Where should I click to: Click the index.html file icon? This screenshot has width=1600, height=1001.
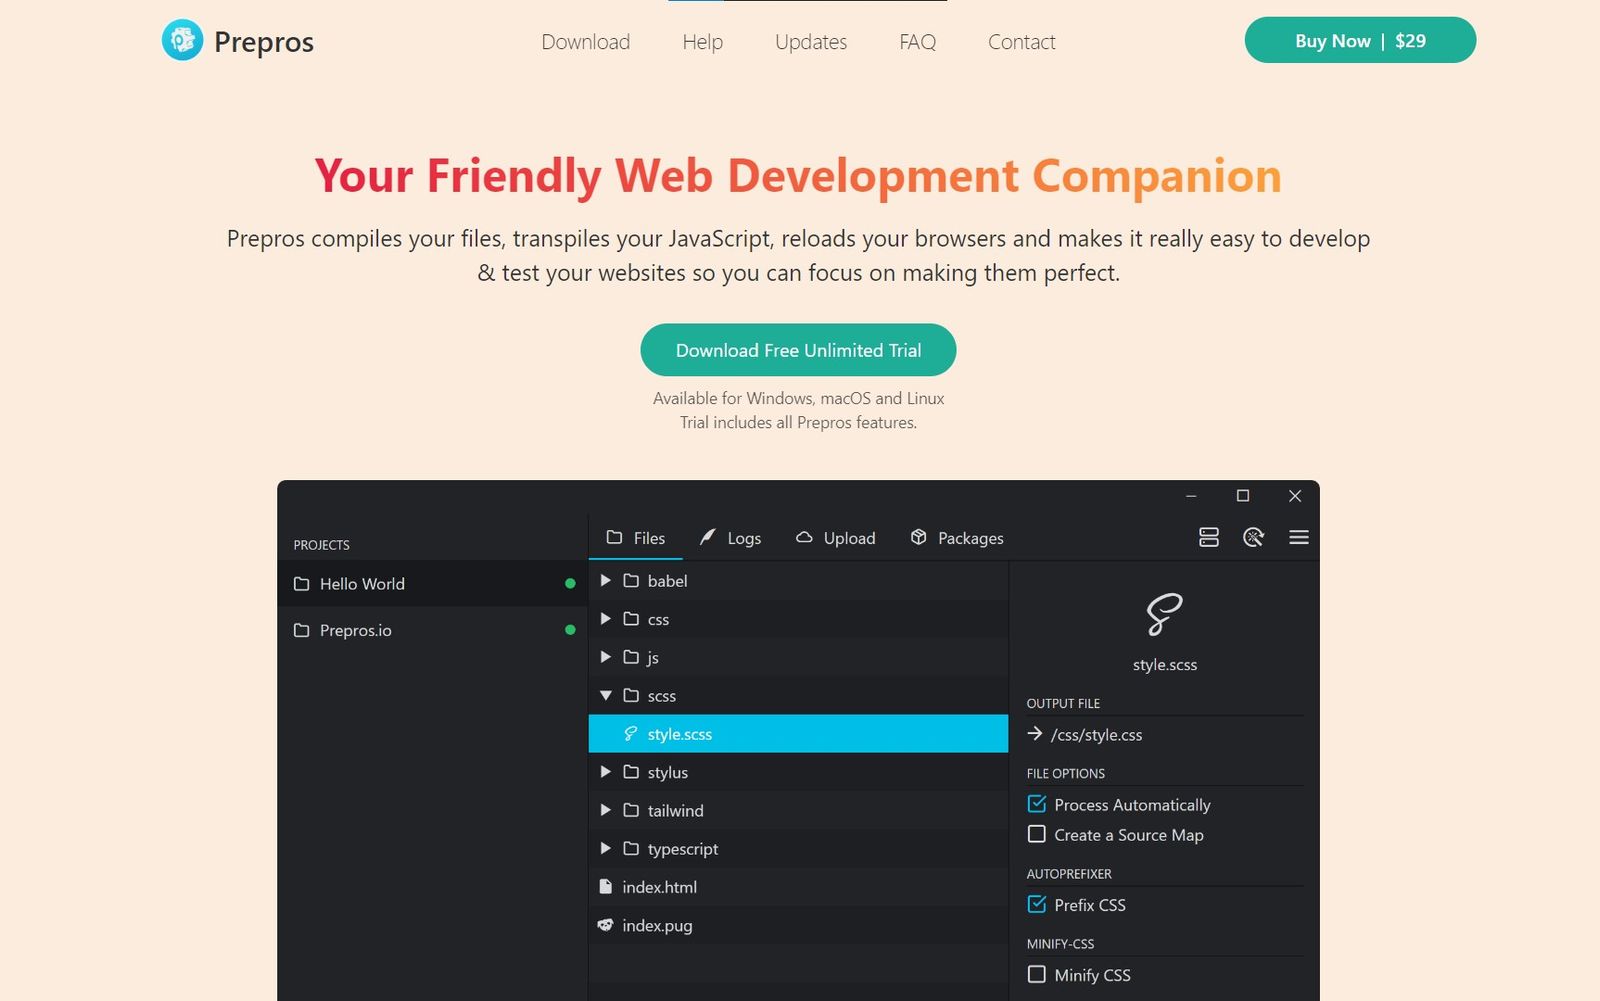pyautogui.click(x=605, y=887)
